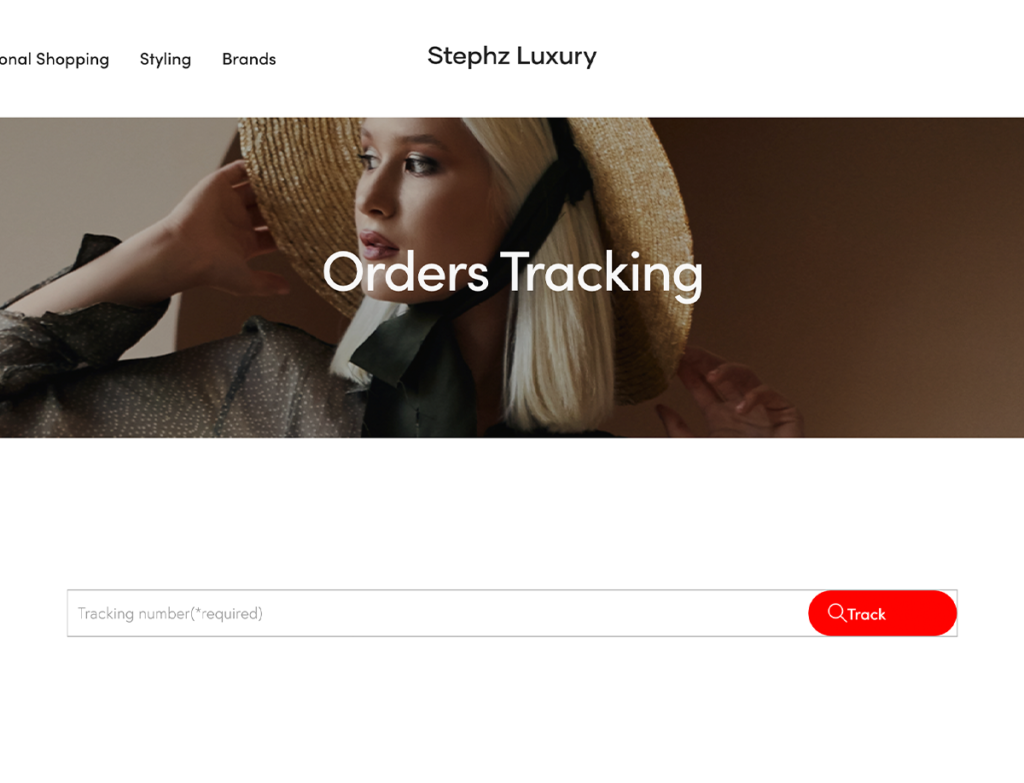Click the middle of the tracking number box
The height and width of the screenshot is (783, 1024).
click(438, 613)
